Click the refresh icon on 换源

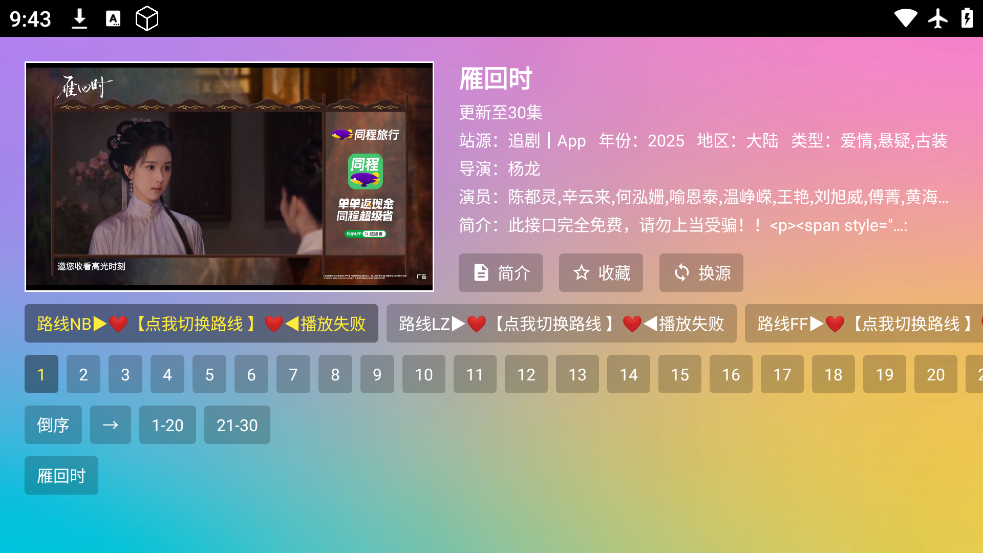(681, 273)
